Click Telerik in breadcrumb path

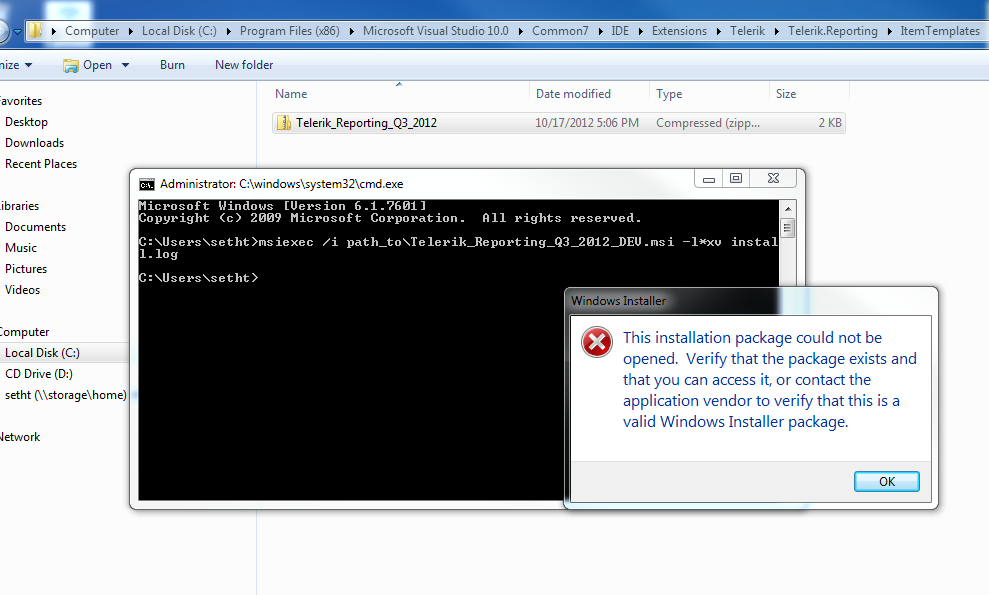click(747, 31)
